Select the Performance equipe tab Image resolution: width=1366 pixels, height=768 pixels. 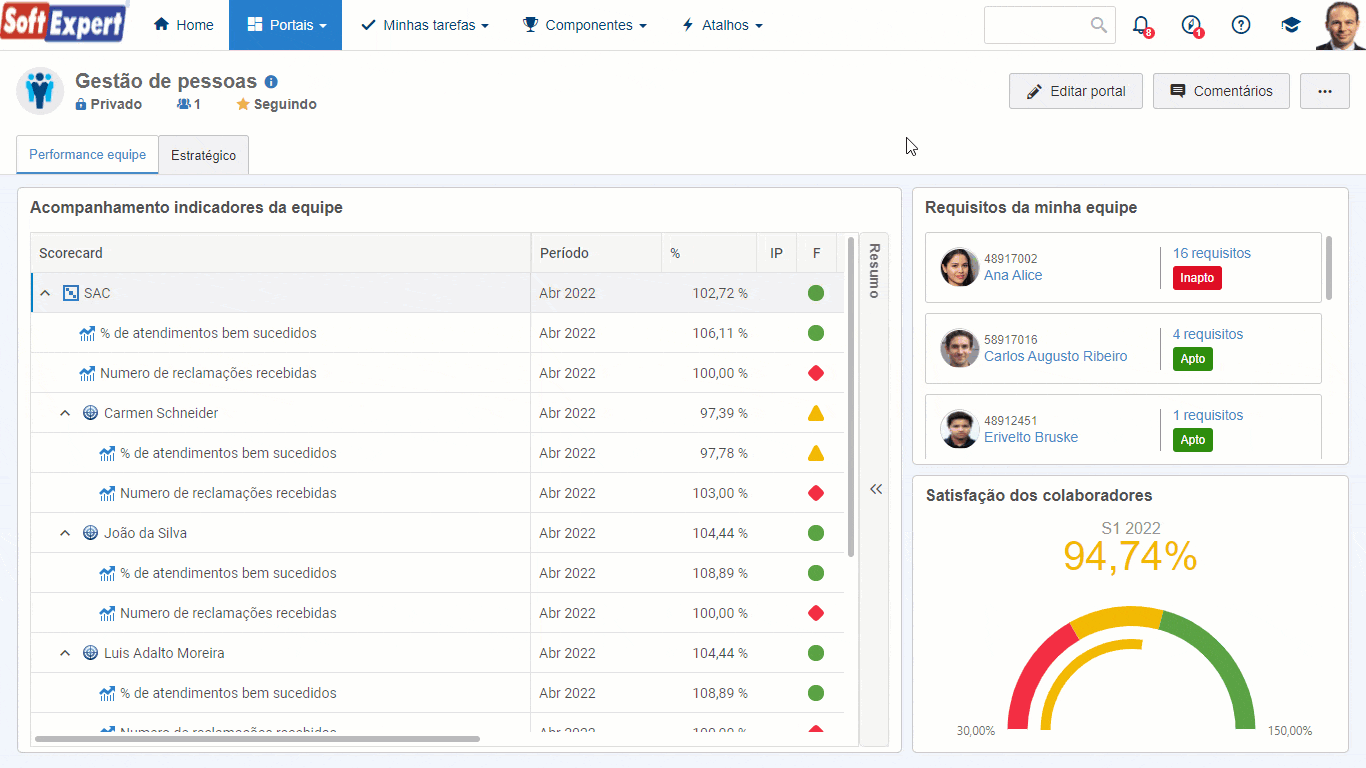click(x=87, y=155)
